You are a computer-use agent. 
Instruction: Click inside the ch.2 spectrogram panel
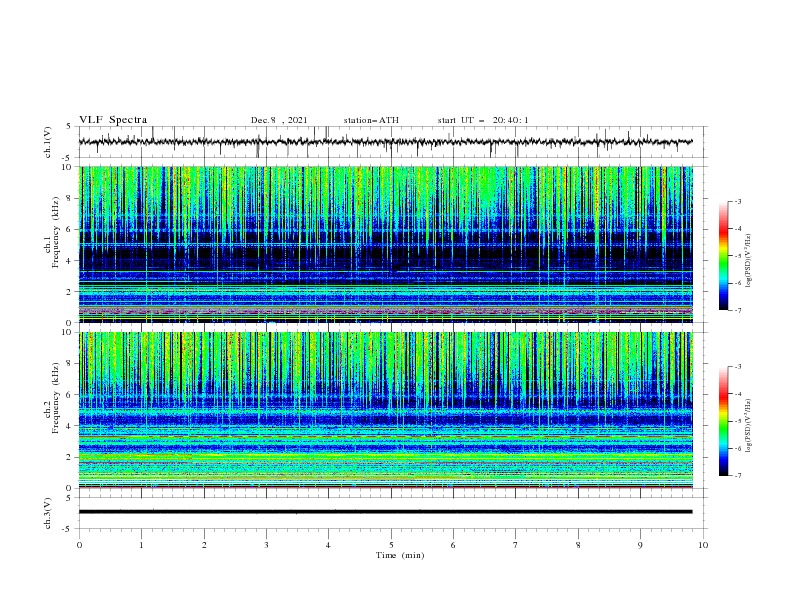point(385,410)
